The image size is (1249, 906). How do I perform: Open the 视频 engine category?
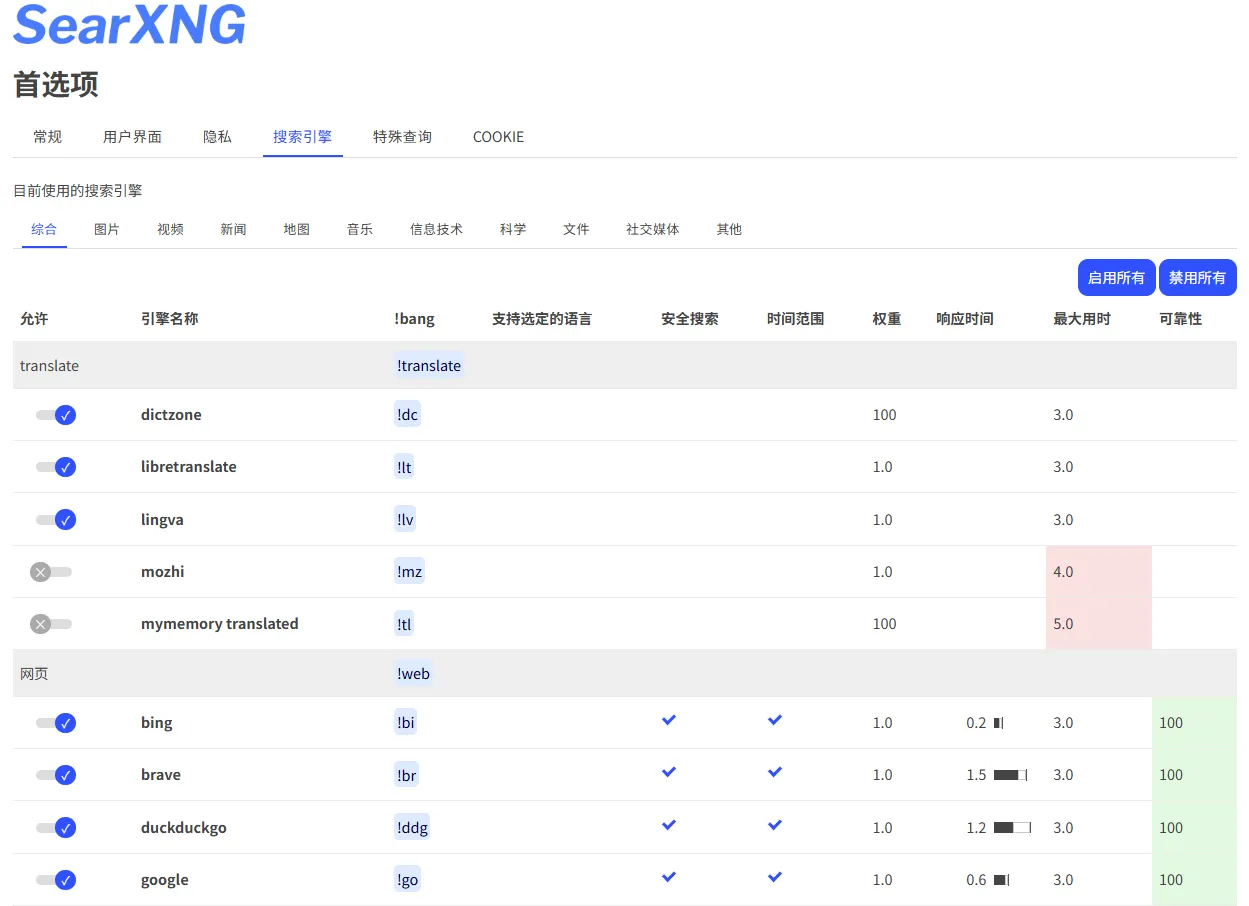click(170, 229)
